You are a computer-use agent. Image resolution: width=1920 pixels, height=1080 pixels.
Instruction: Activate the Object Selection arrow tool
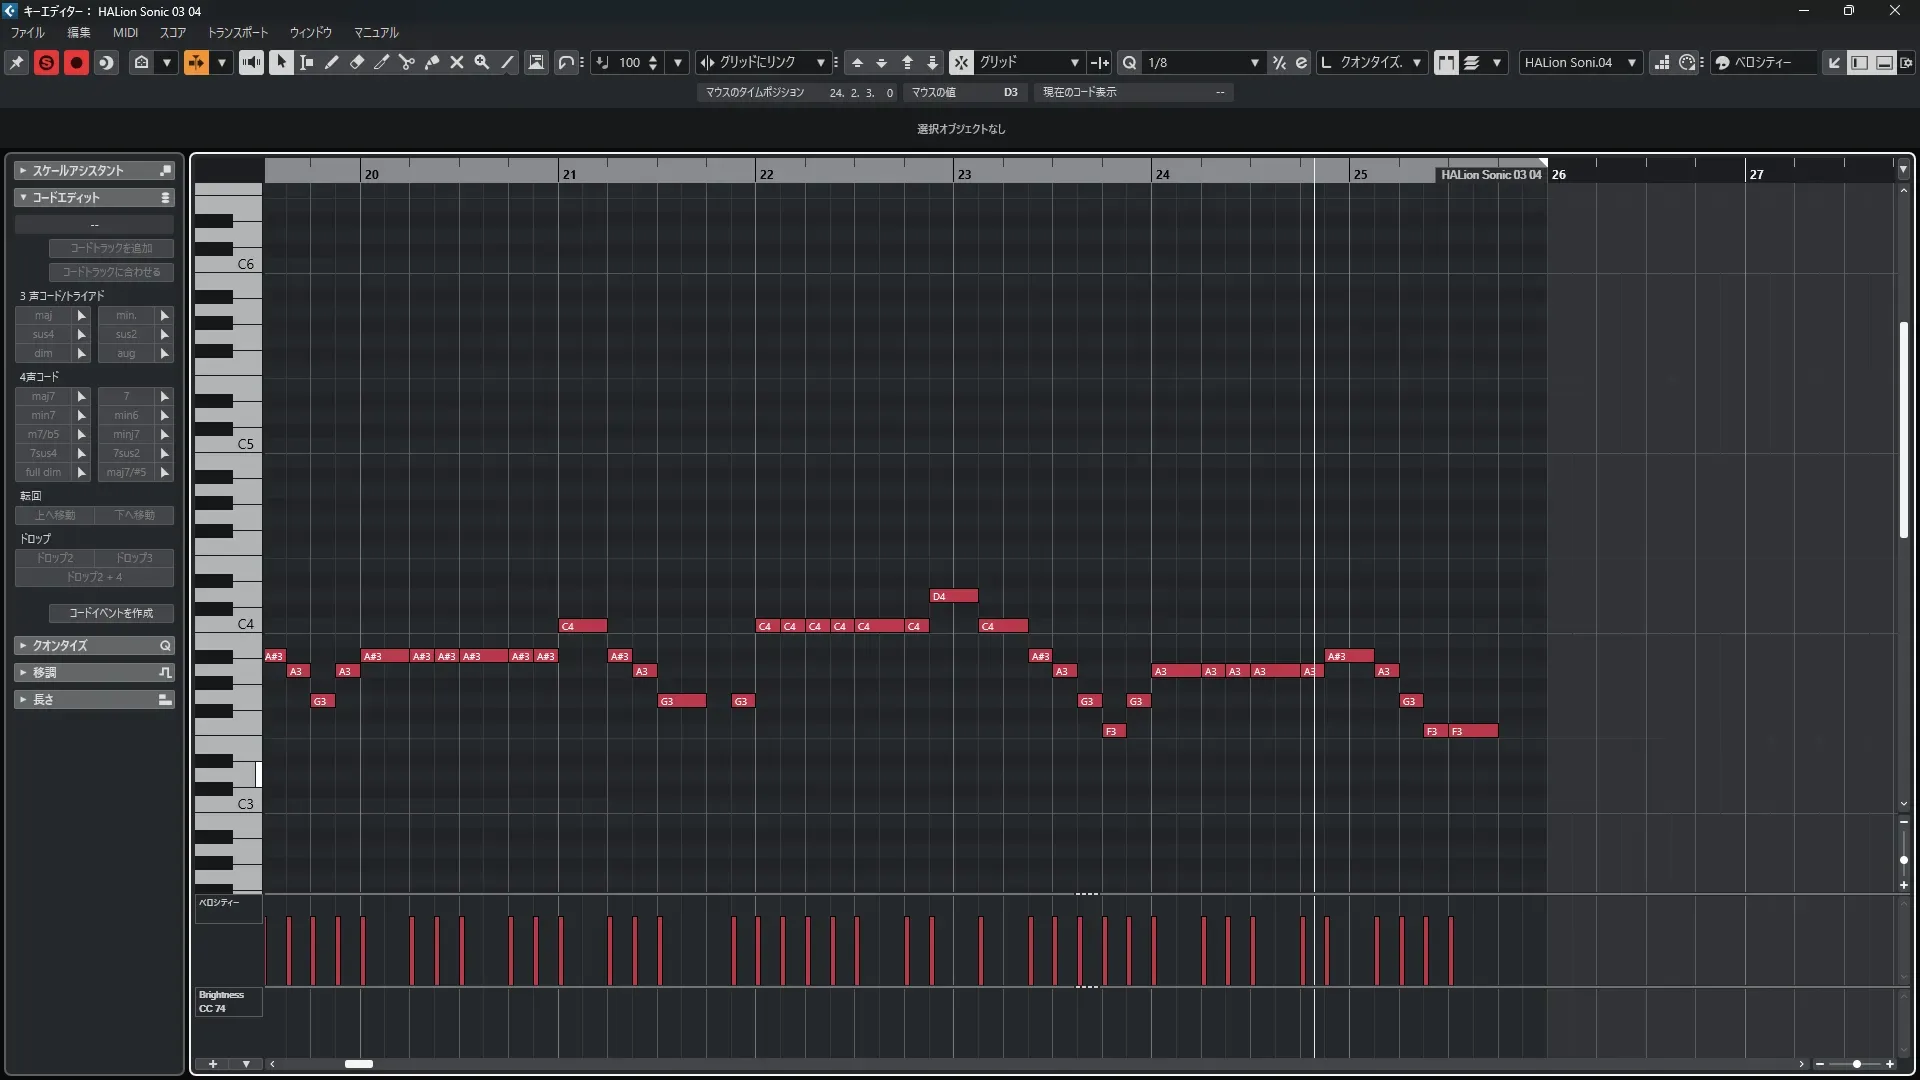pos(281,62)
